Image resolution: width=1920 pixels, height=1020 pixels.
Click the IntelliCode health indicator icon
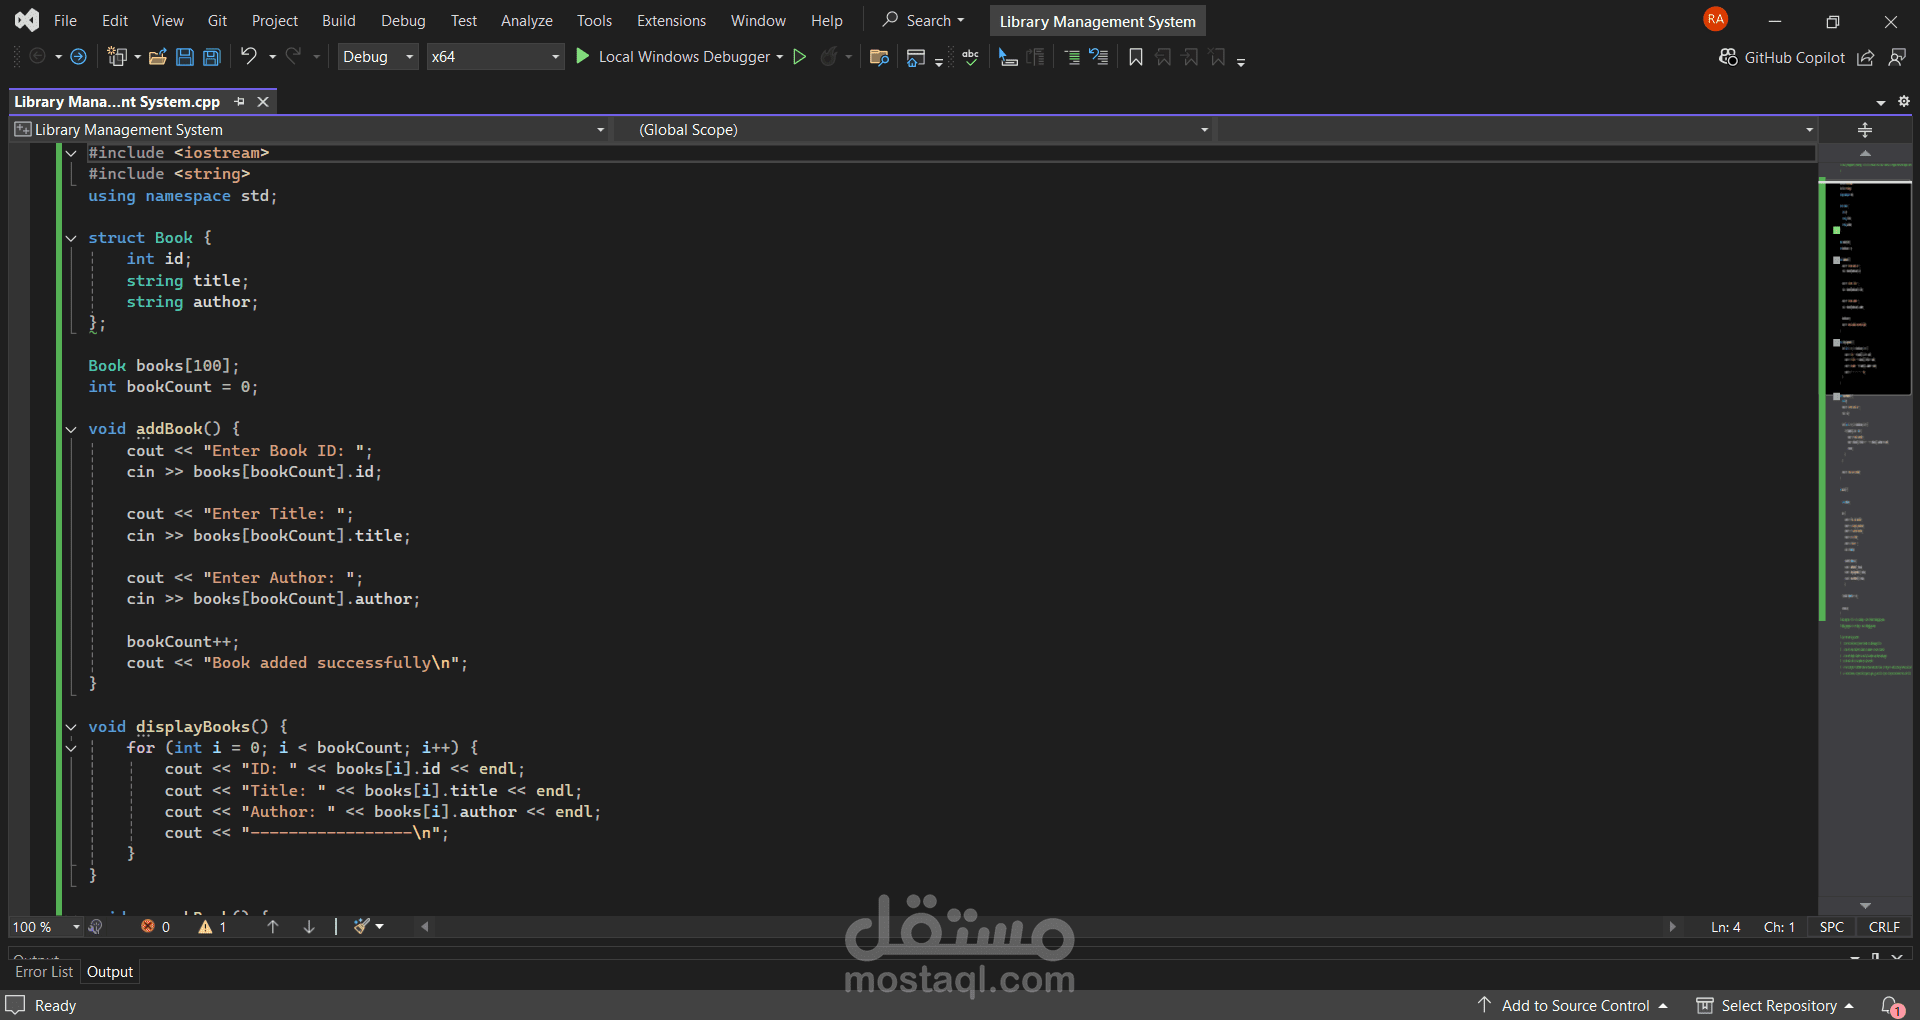coord(96,927)
